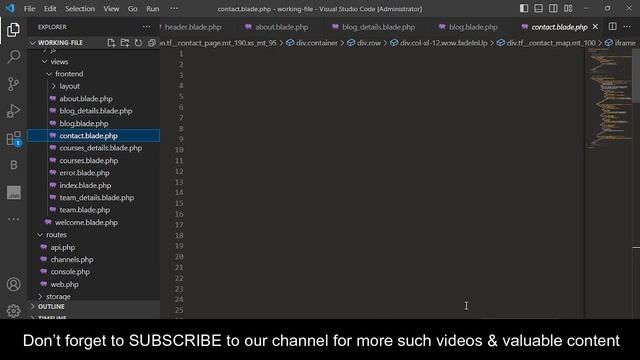
Task: Open the Selection menu
Action: point(80,9)
